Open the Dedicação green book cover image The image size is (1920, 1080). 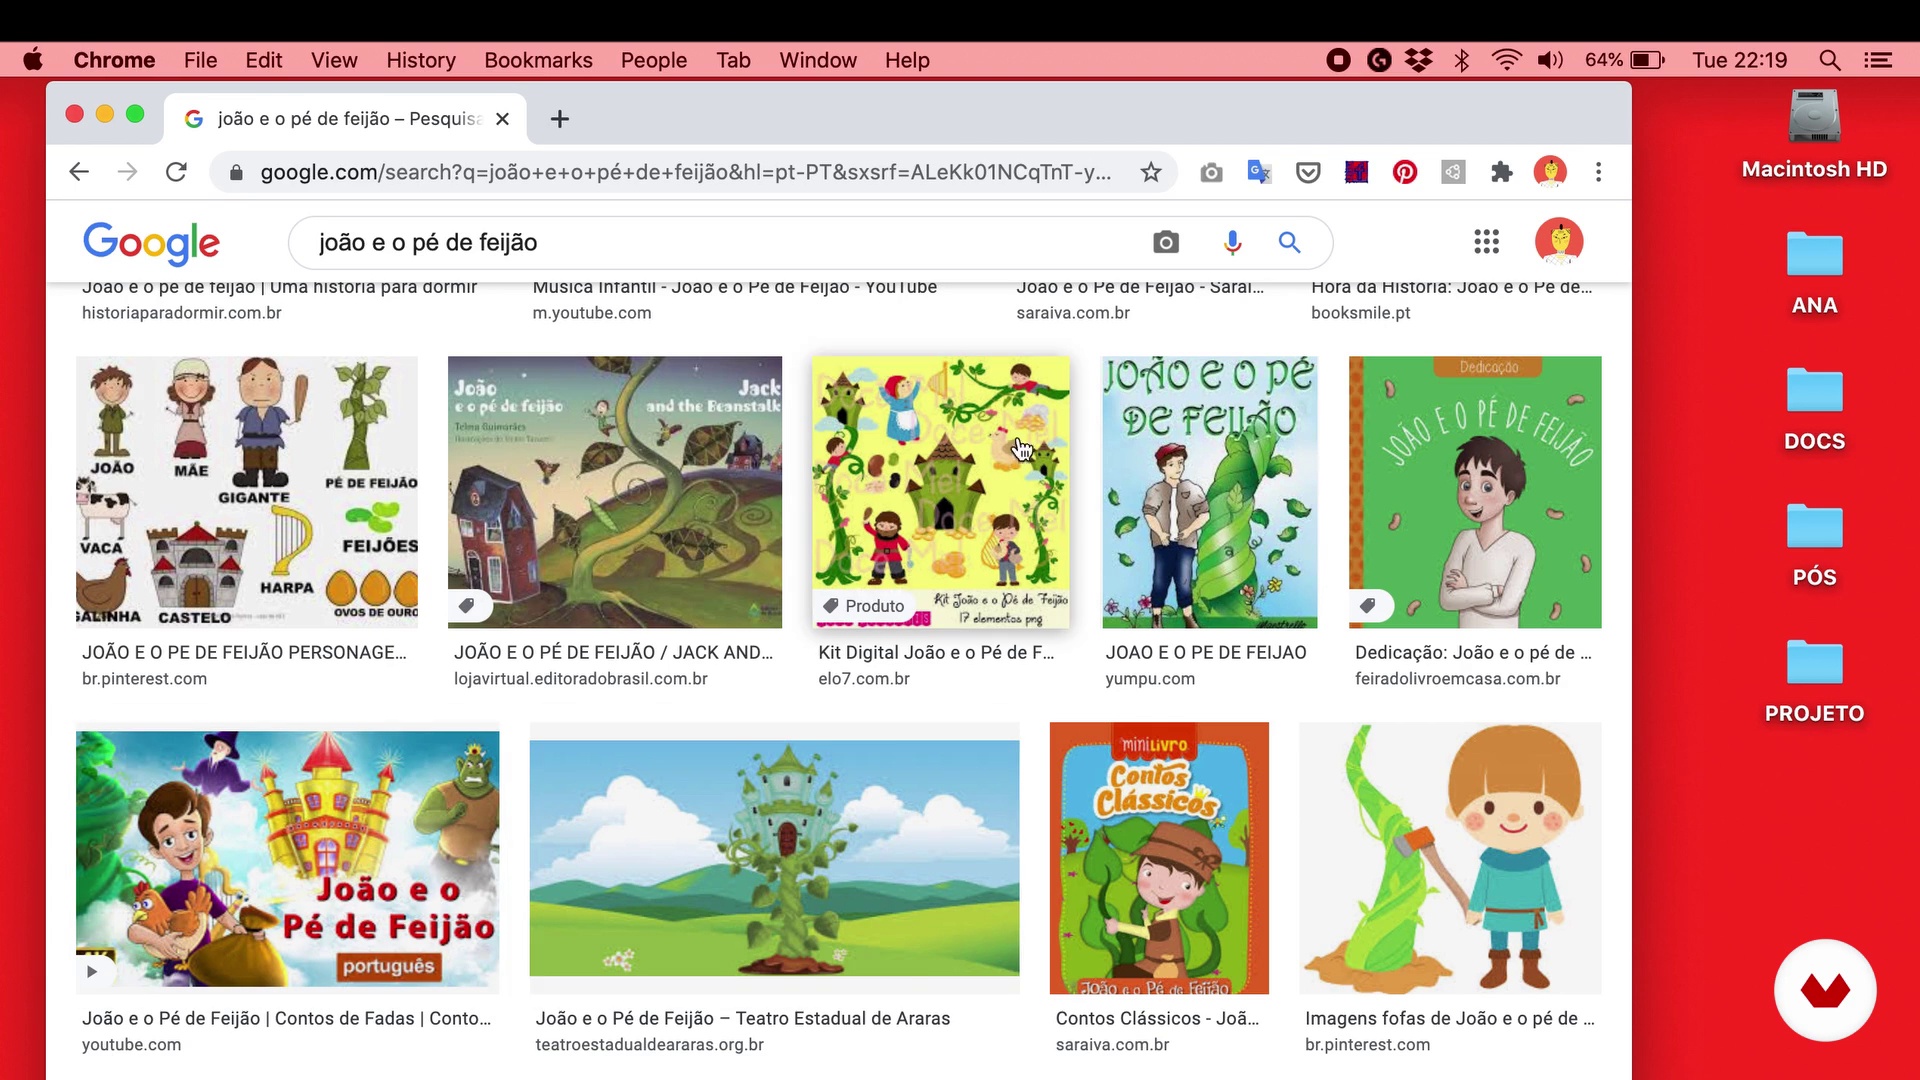tap(1475, 492)
